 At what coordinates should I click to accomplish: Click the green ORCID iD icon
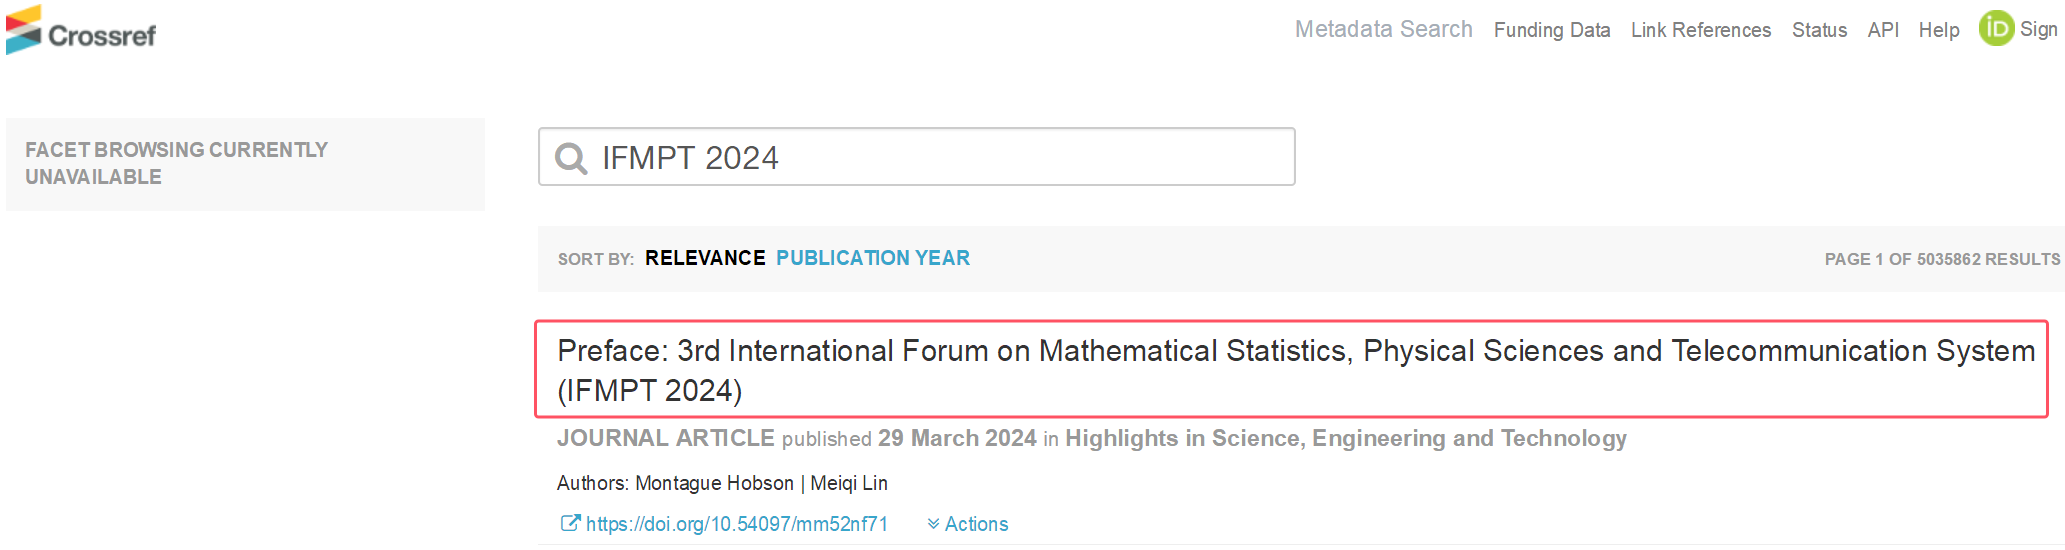[1996, 28]
